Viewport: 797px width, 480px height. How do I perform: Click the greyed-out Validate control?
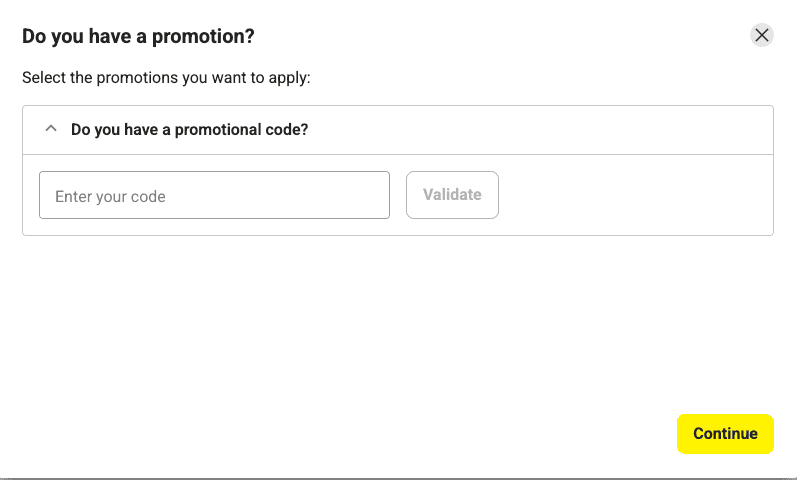coord(452,195)
